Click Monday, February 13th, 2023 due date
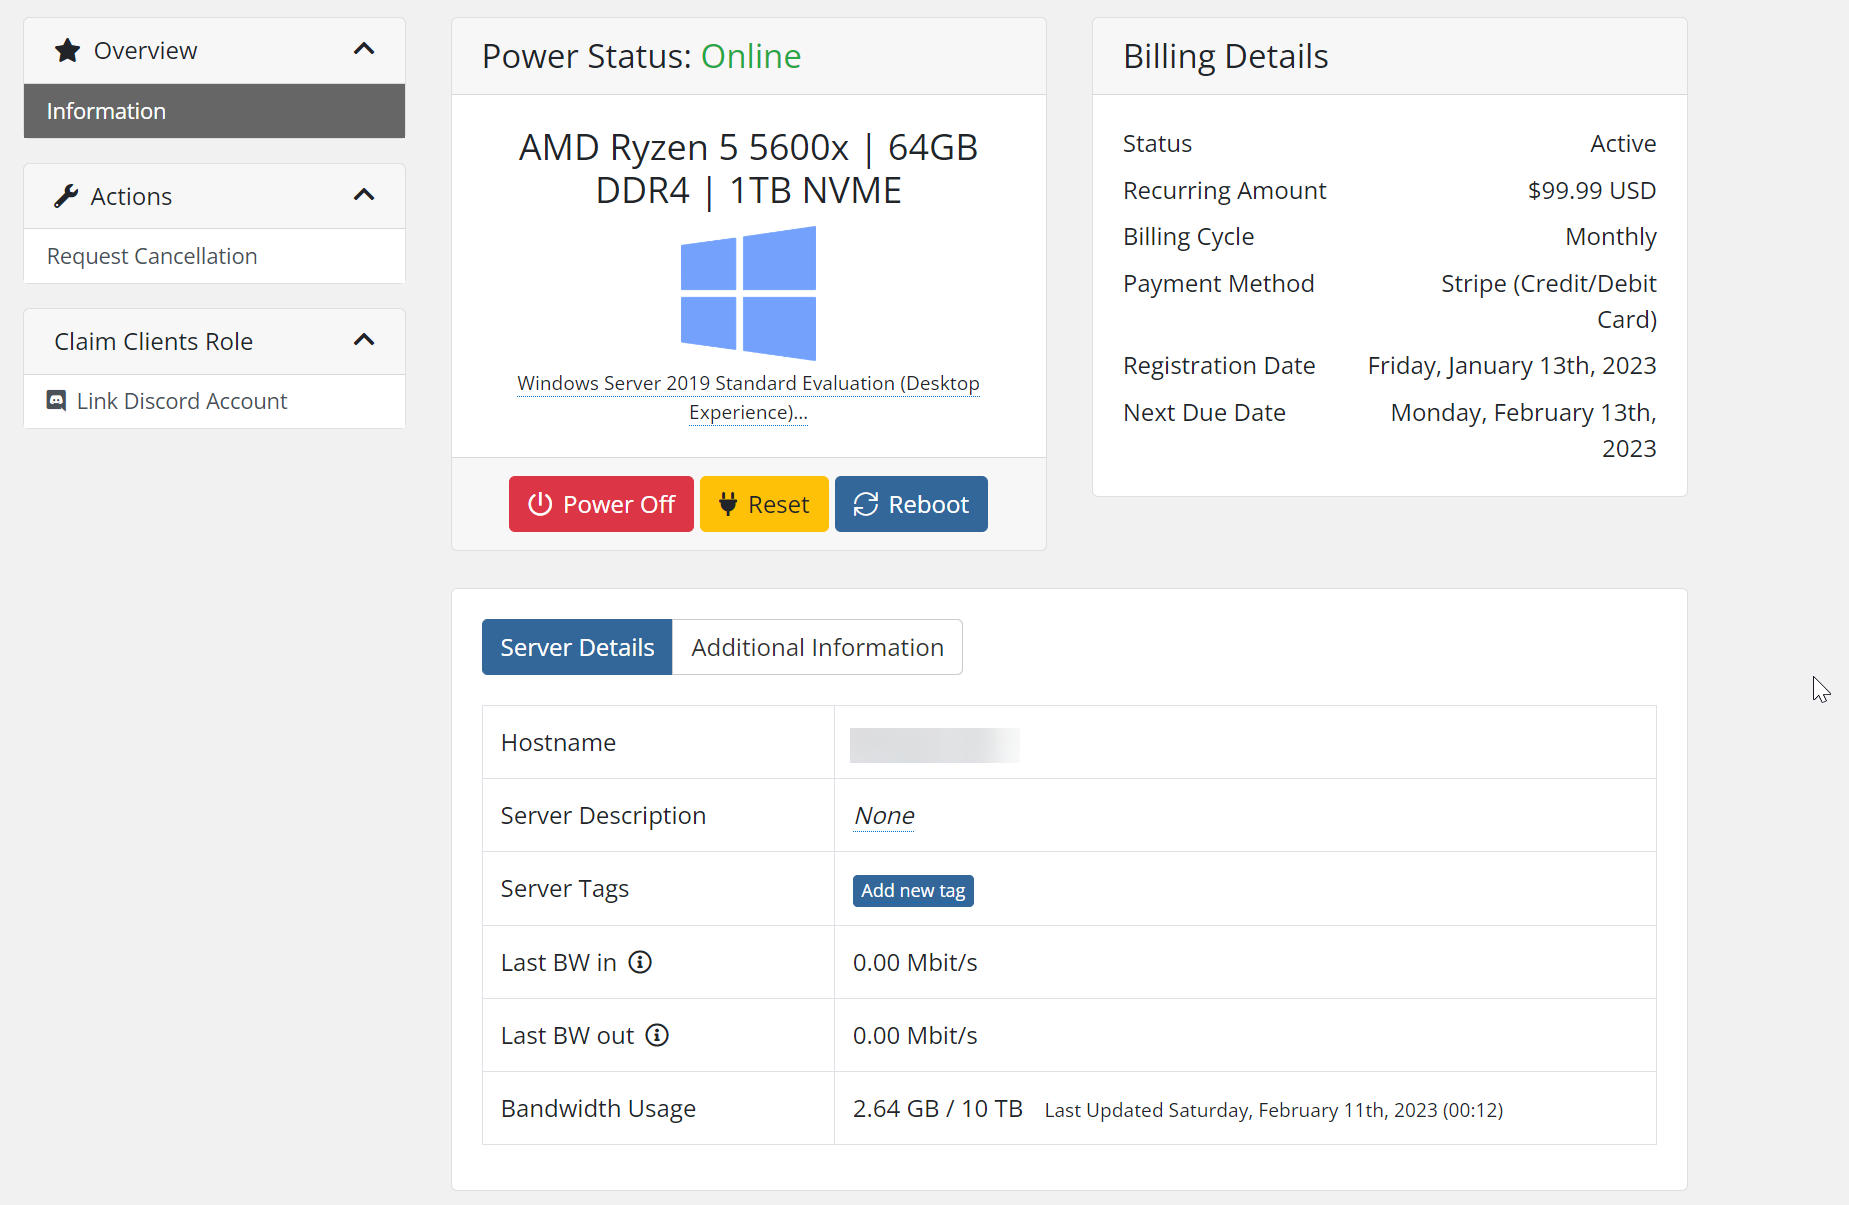 1524,430
